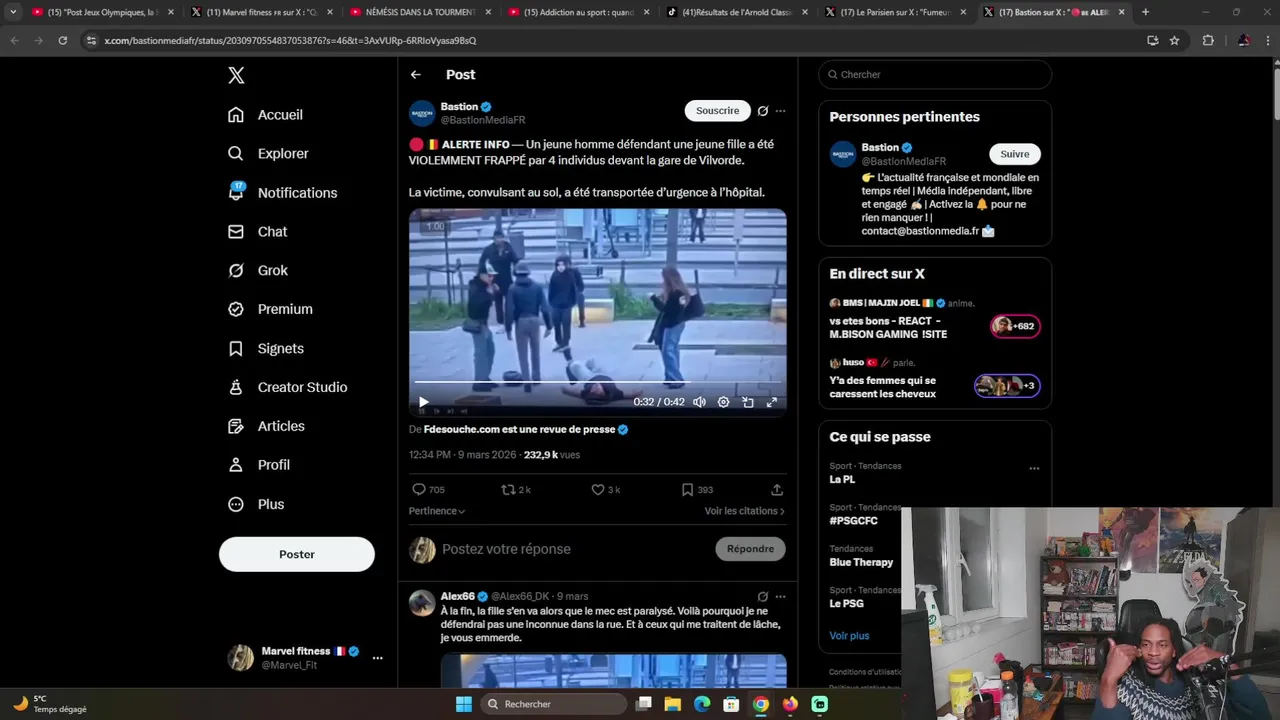Open video settings gear

click(x=724, y=402)
